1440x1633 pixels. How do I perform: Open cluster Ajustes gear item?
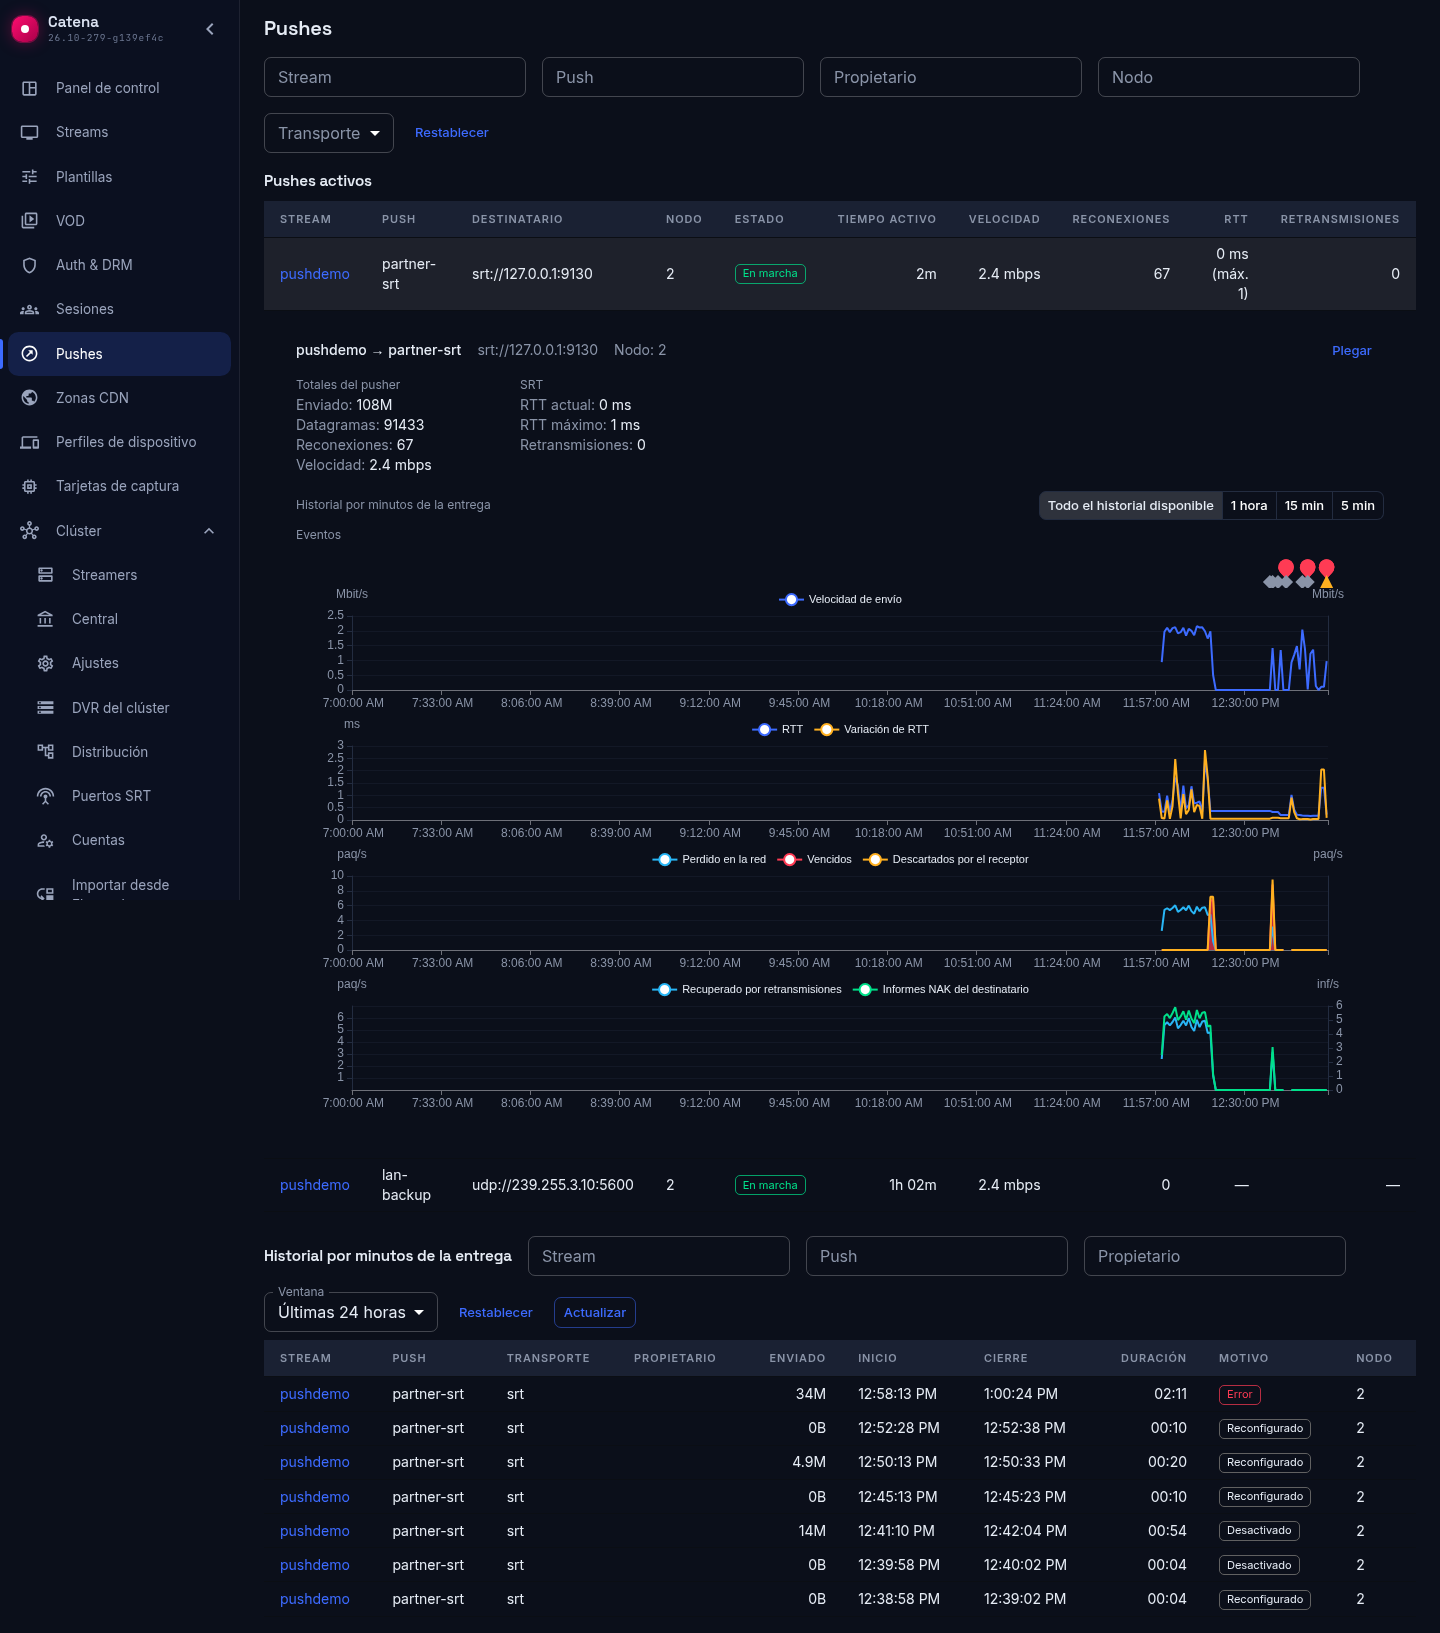pyautogui.click(x=119, y=663)
